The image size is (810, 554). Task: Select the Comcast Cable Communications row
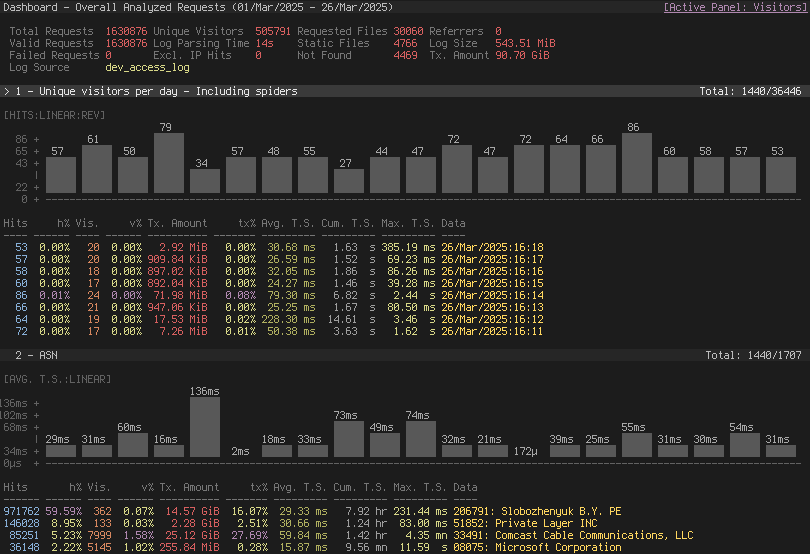[x=348, y=535]
